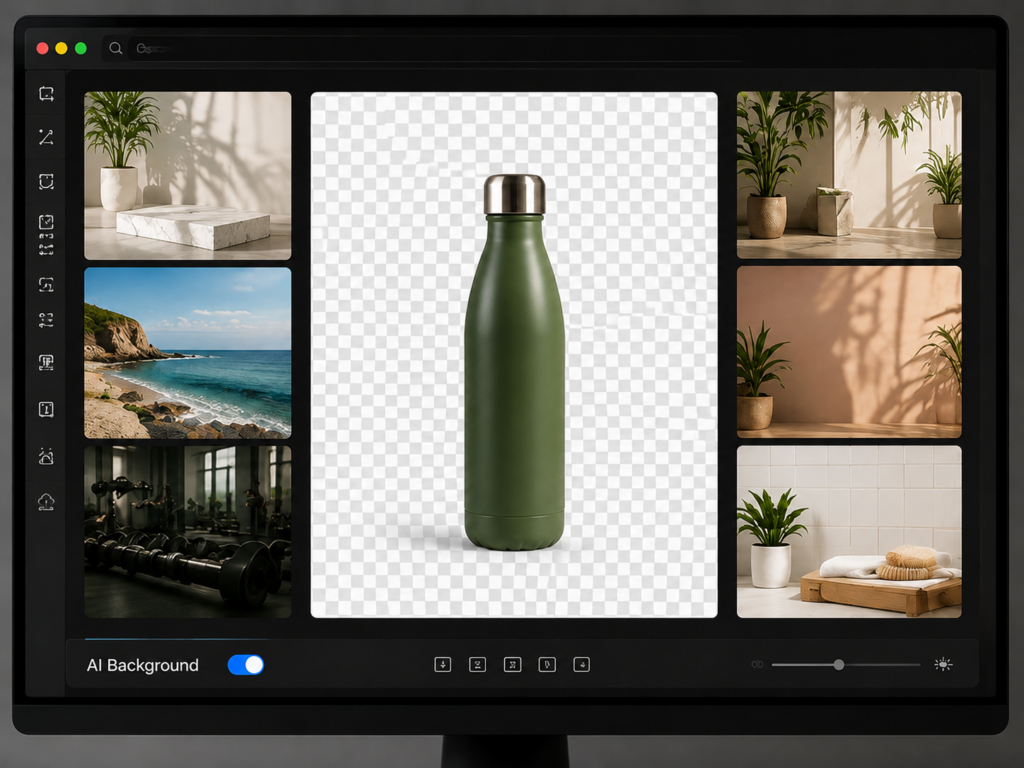Choose the beach coastline background thumbnail

coord(187,353)
